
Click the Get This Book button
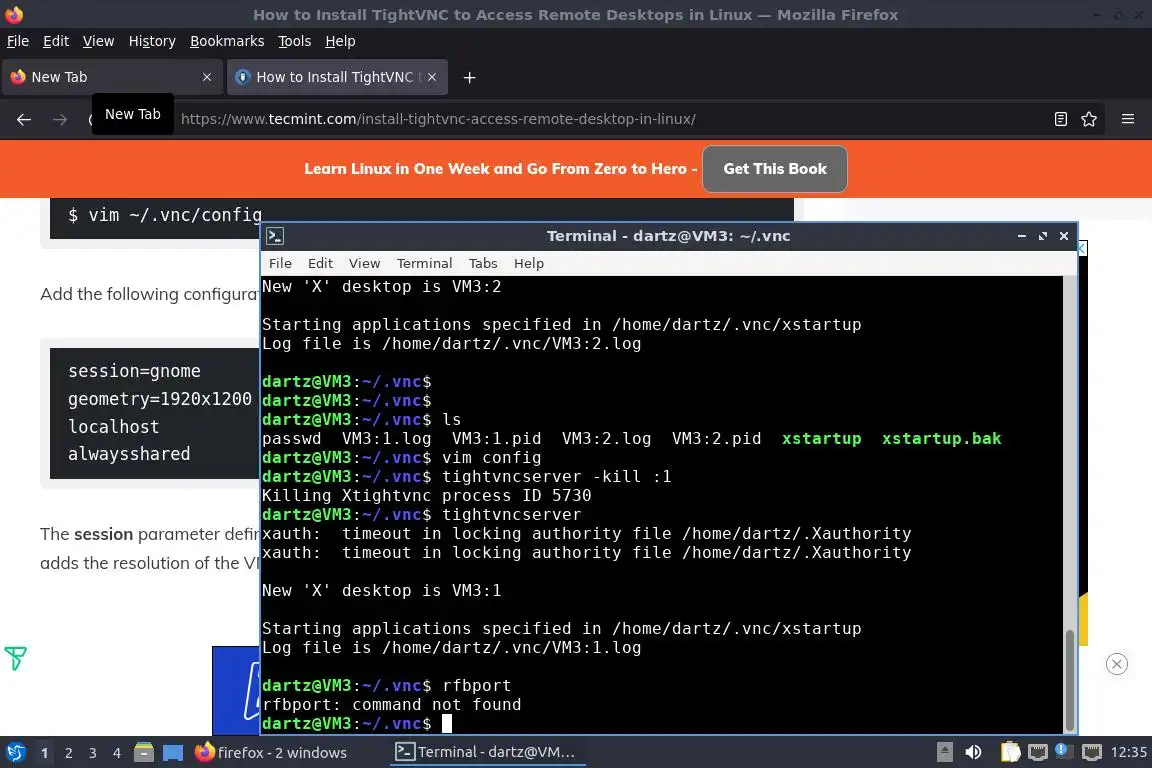pos(774,169)
